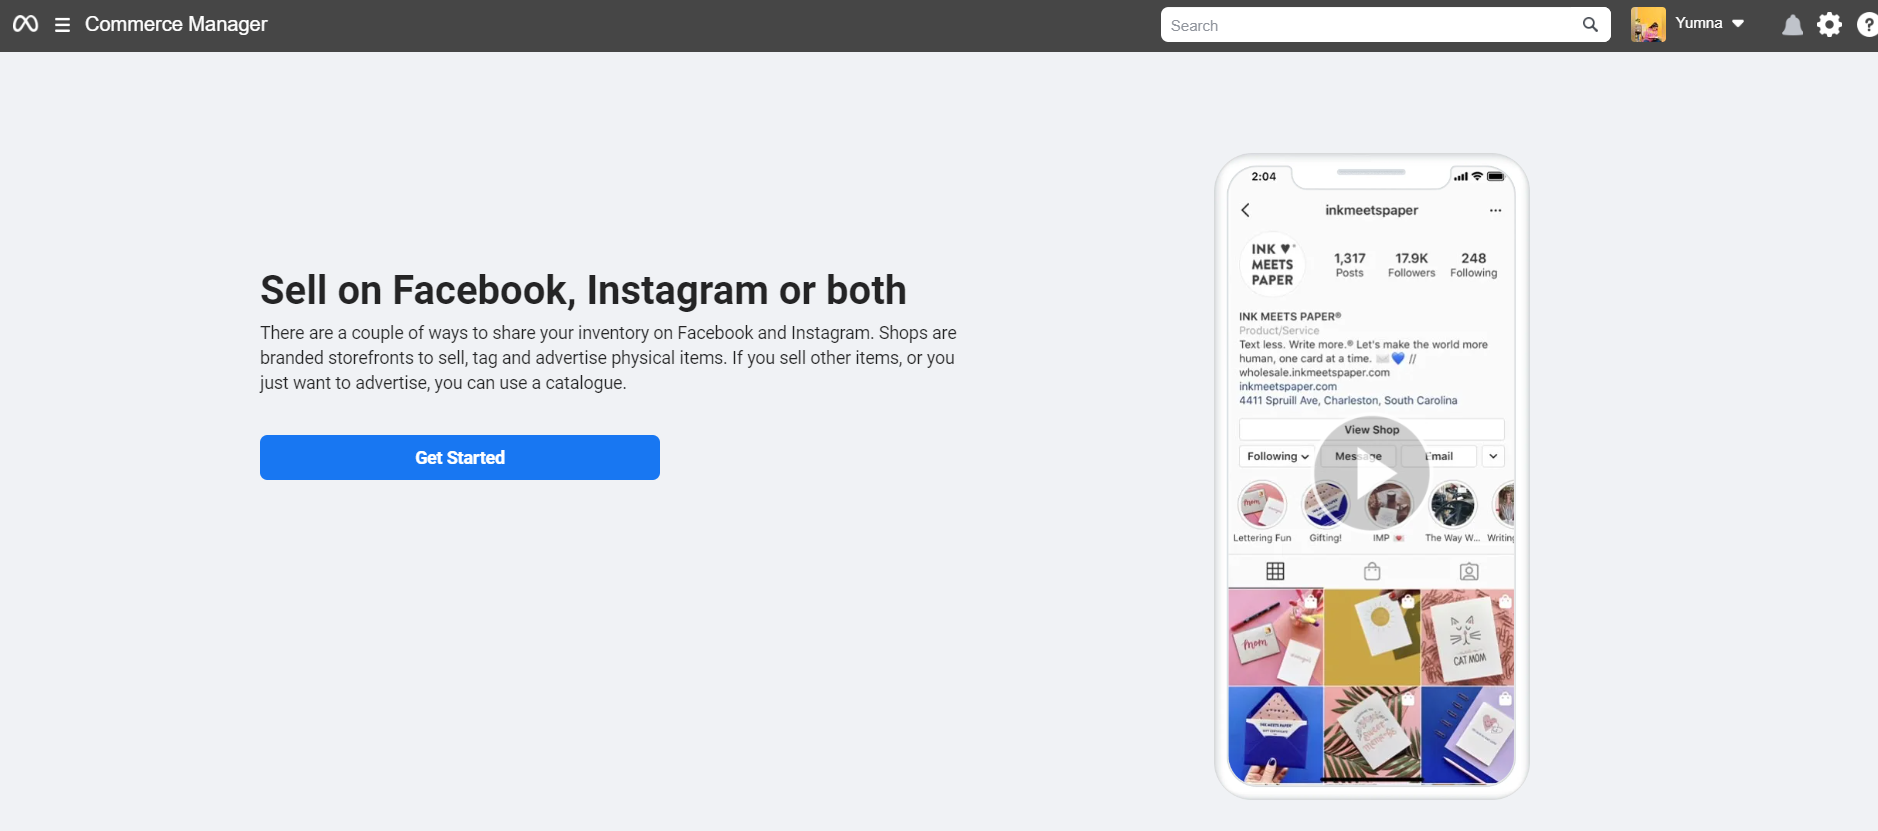Expand the Yumna account dropdown arrow
The height and width of the screenshot is (831, 1878).
tap(1738, 24)
